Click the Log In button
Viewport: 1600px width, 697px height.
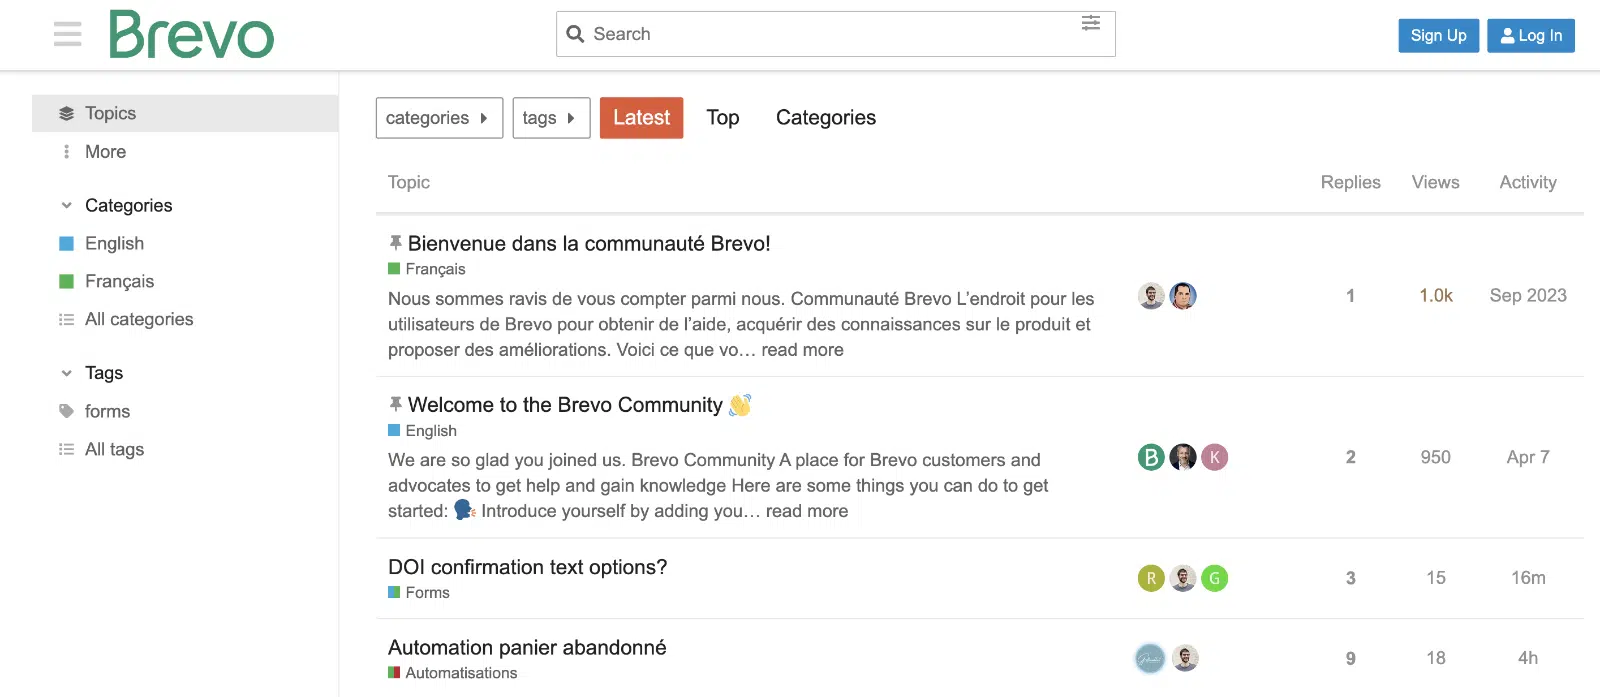pyautogui.click(x=1531, y=35)
